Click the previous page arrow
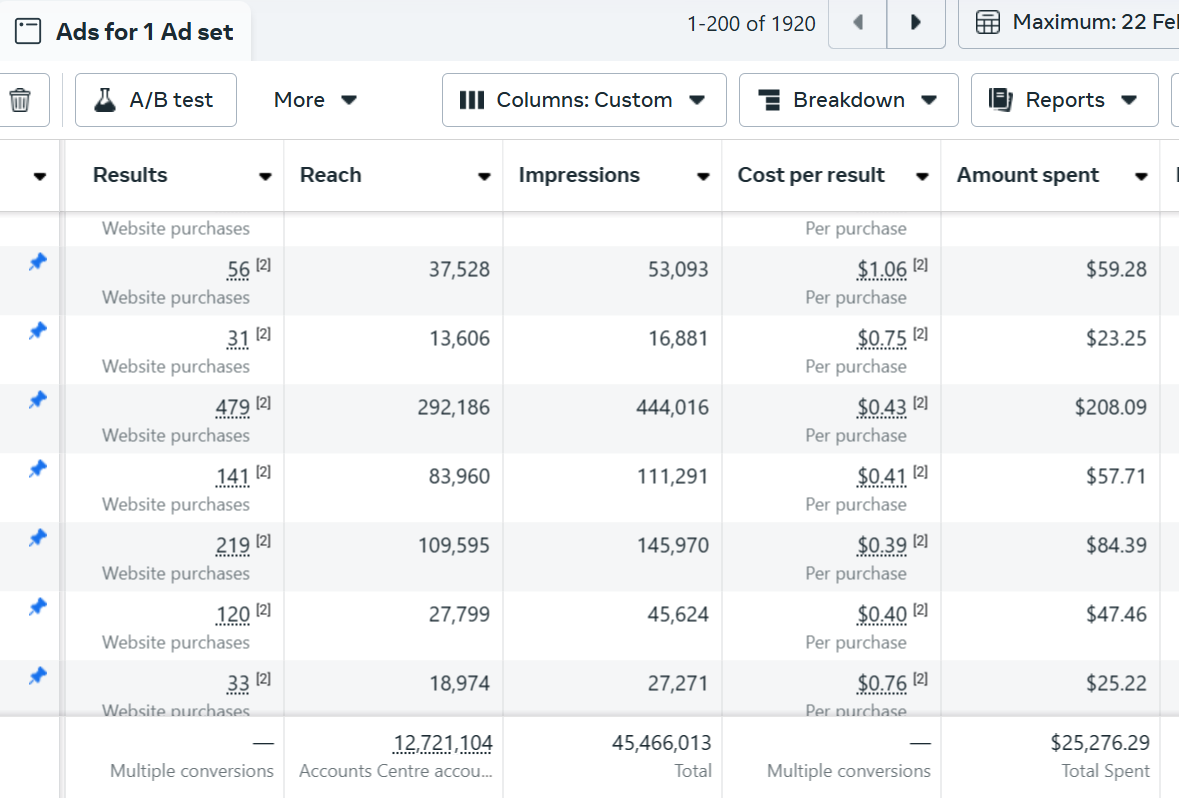This screenshot has height=798, width=1179. [x=857, y=21]
